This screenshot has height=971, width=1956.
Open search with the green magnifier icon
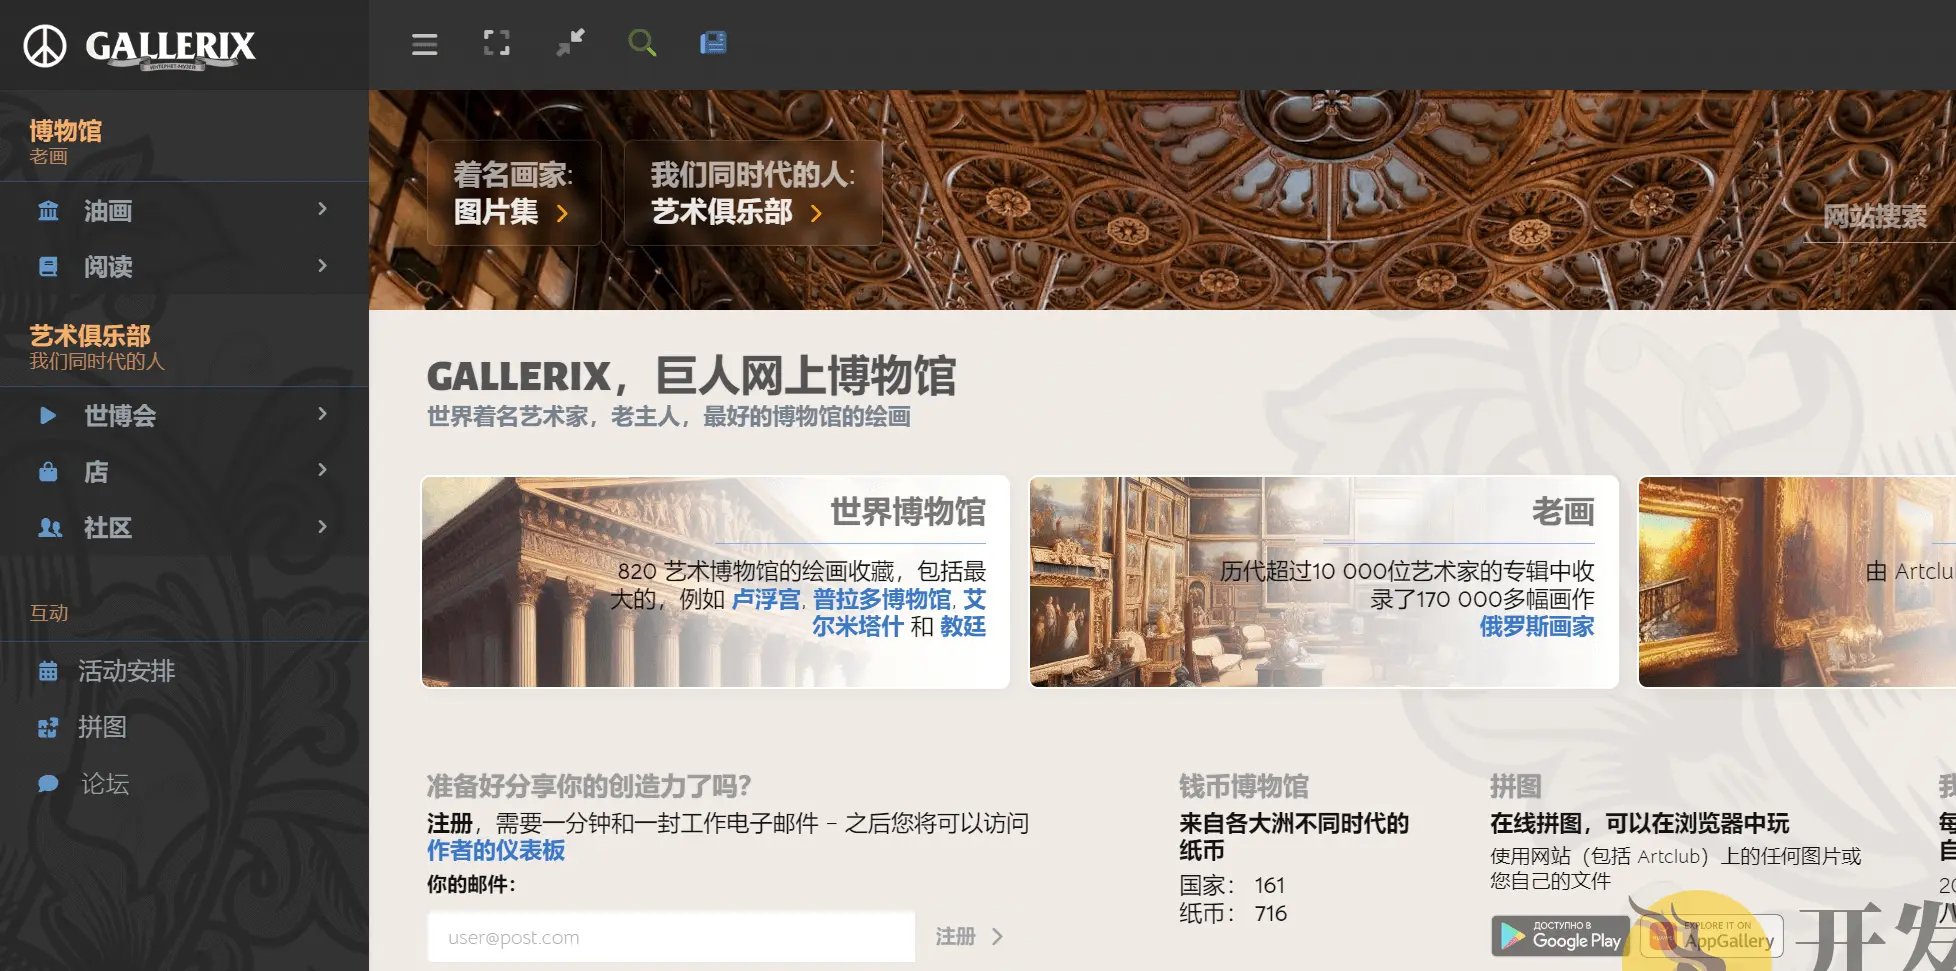642,43
